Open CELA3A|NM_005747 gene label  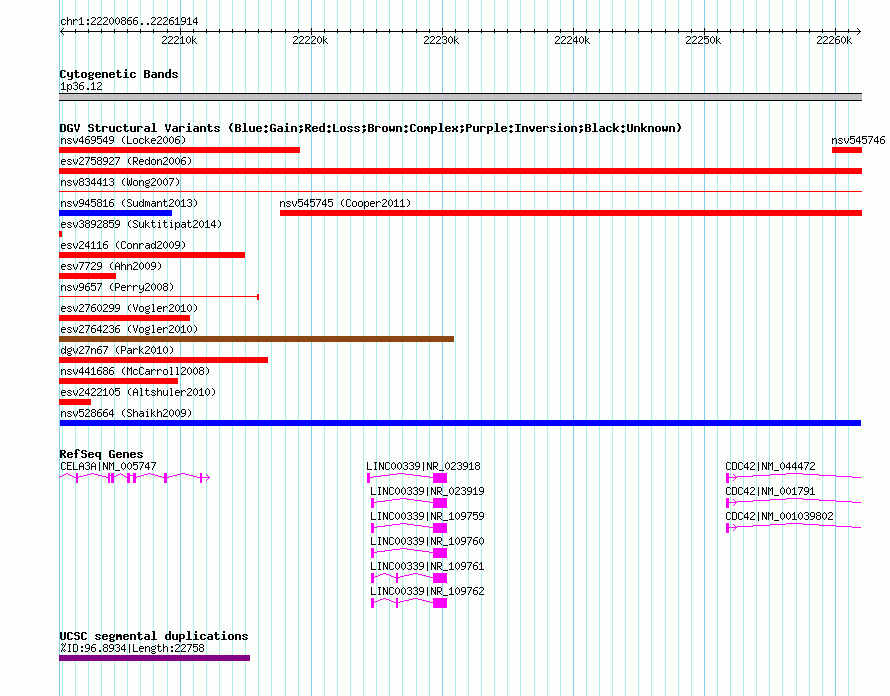point(108,466)
